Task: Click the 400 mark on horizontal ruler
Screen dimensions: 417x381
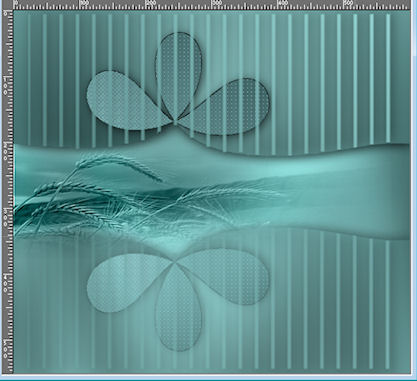Action: tap(283, 3)
